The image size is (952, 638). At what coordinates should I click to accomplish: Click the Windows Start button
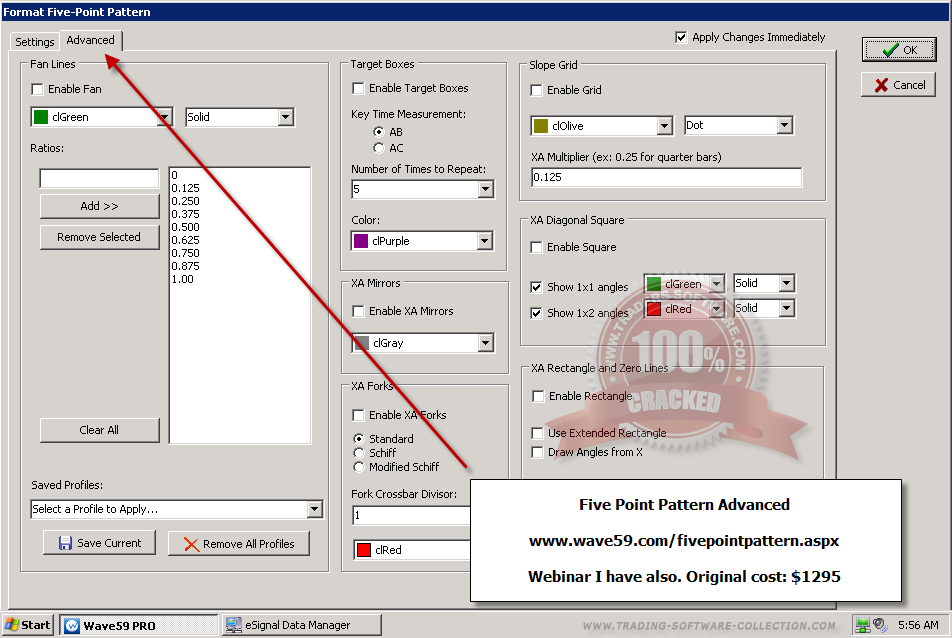[28, 625]
